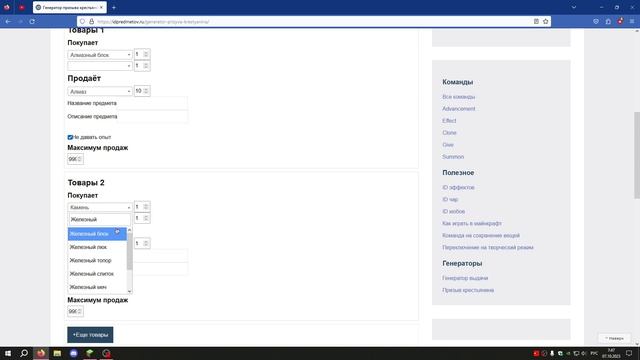The image size is (640, 360).
Task: Open the Камень dropdown in Товары 2
Action: pos(100,207)
